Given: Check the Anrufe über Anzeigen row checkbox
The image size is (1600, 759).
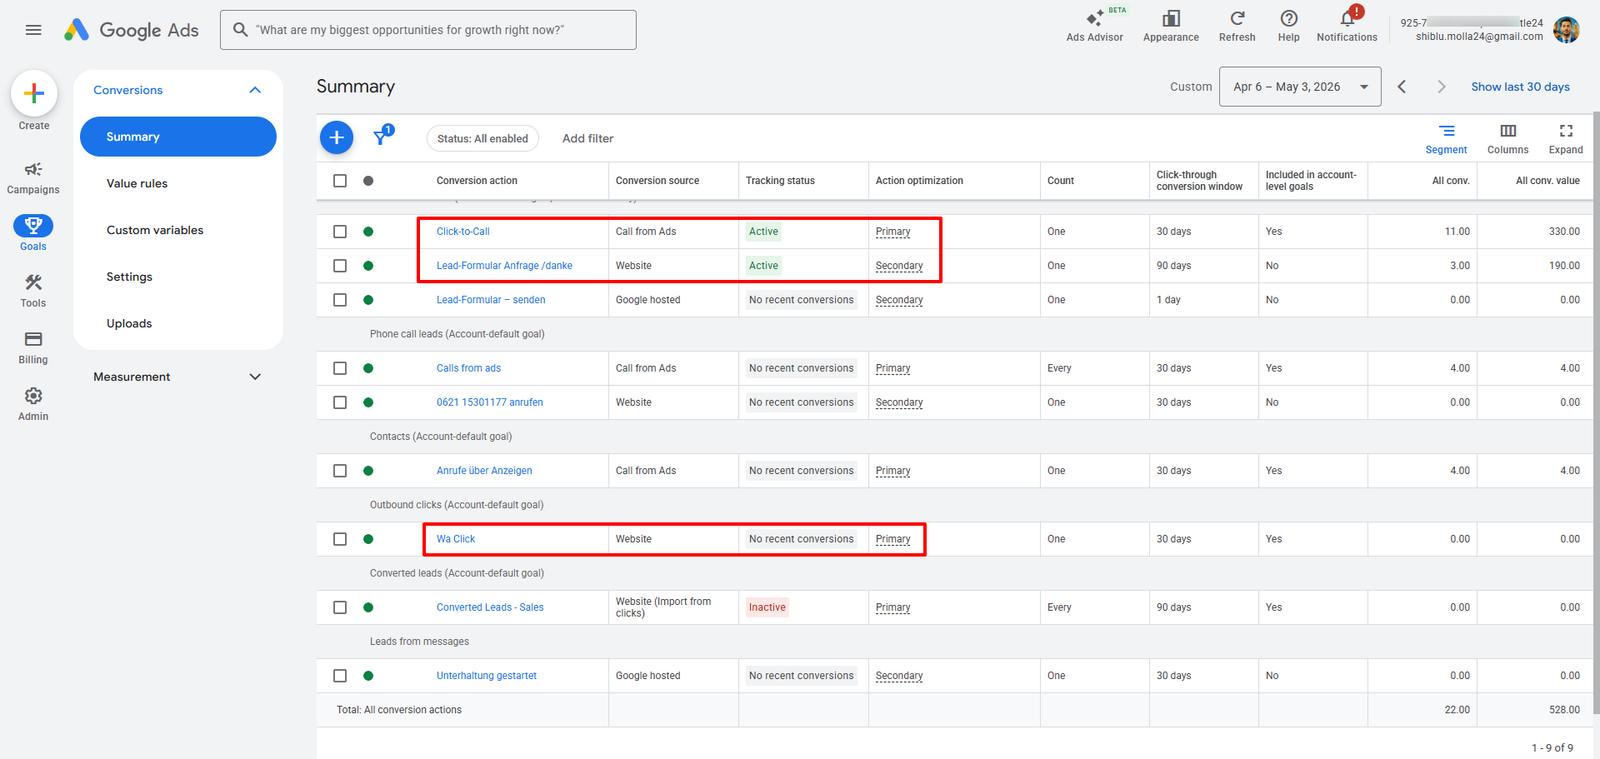Looking at the screenshot, I should point(340,471).
